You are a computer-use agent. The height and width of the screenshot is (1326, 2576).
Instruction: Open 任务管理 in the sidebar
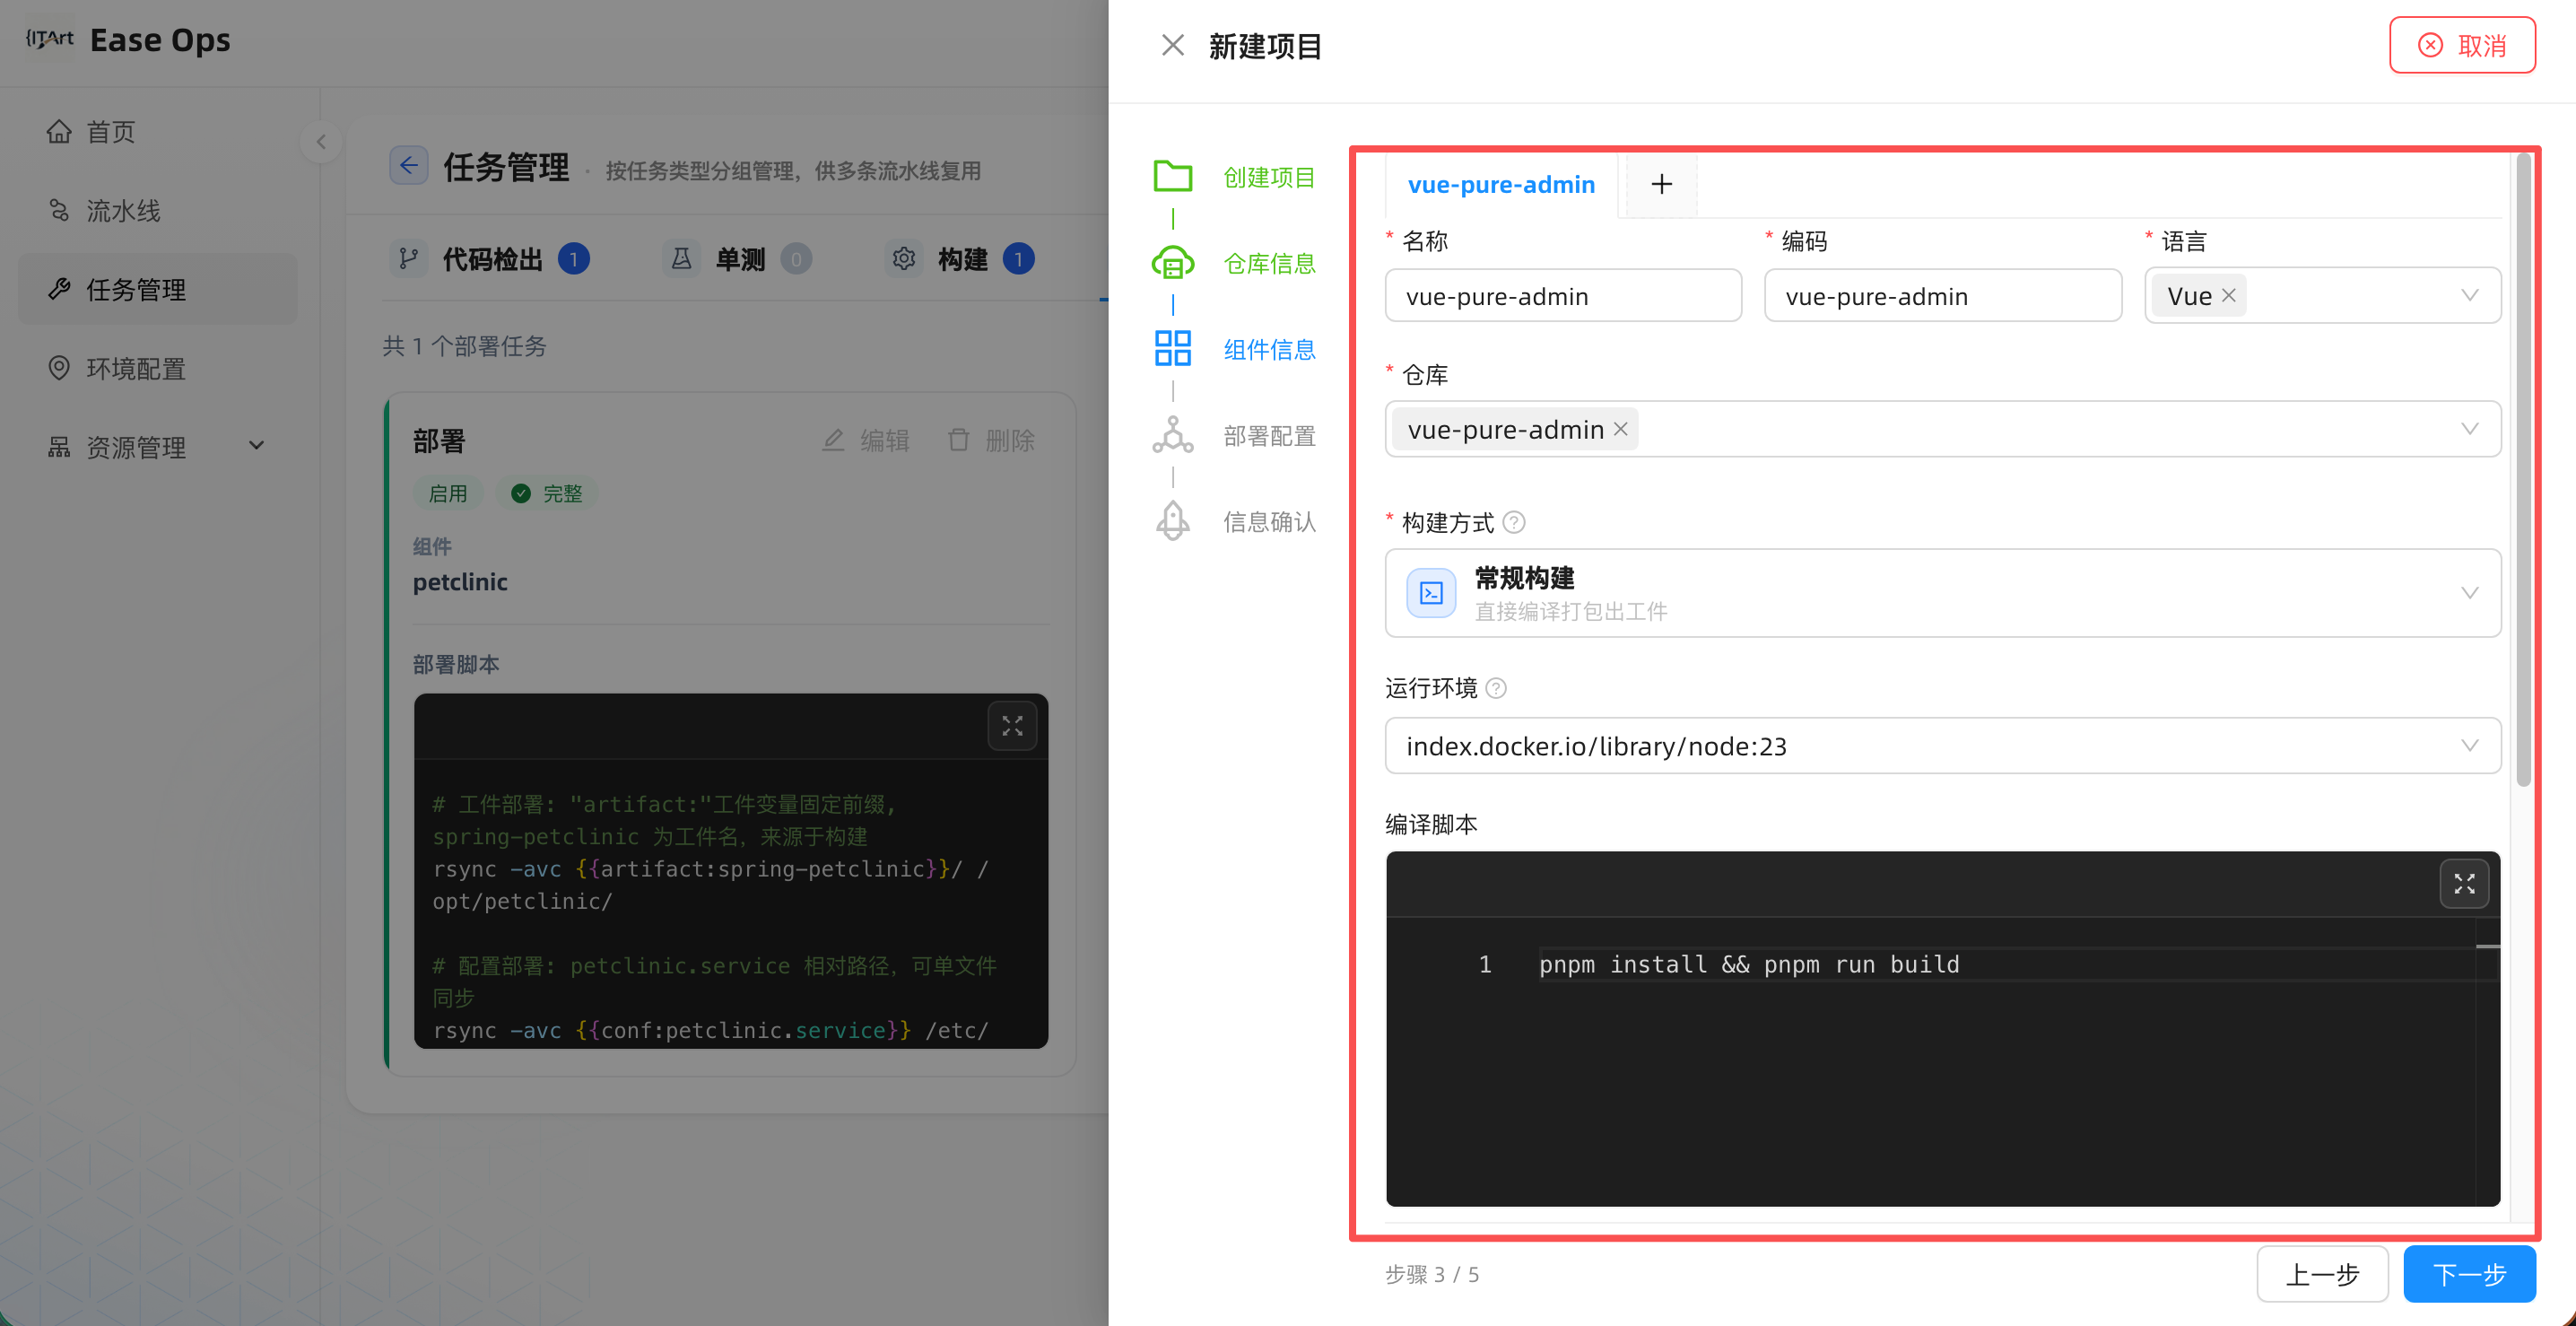(x=157, y=289)
